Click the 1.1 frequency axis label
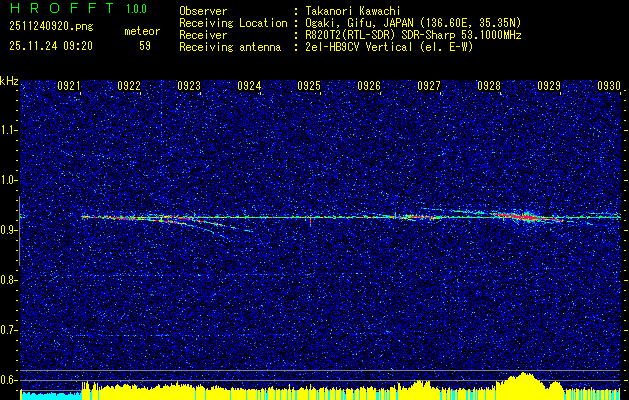The height and width of the screenshot is (400, 629). [x=8, y=130]
